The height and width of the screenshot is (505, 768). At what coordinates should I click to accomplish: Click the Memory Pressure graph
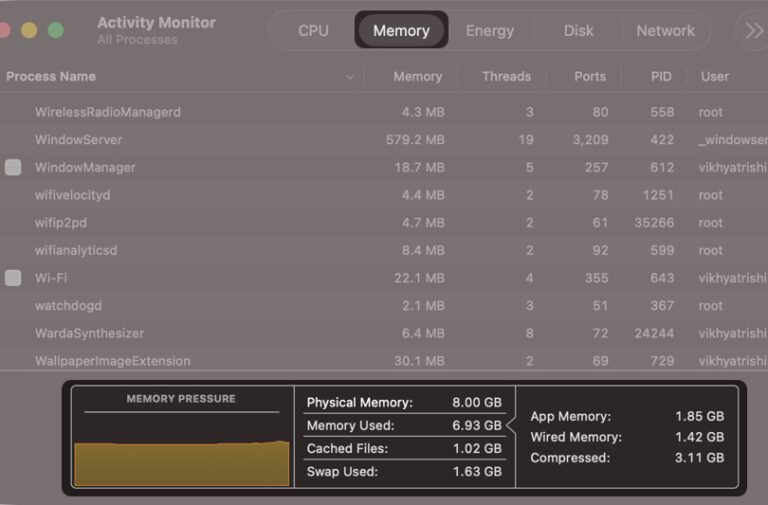181,450
